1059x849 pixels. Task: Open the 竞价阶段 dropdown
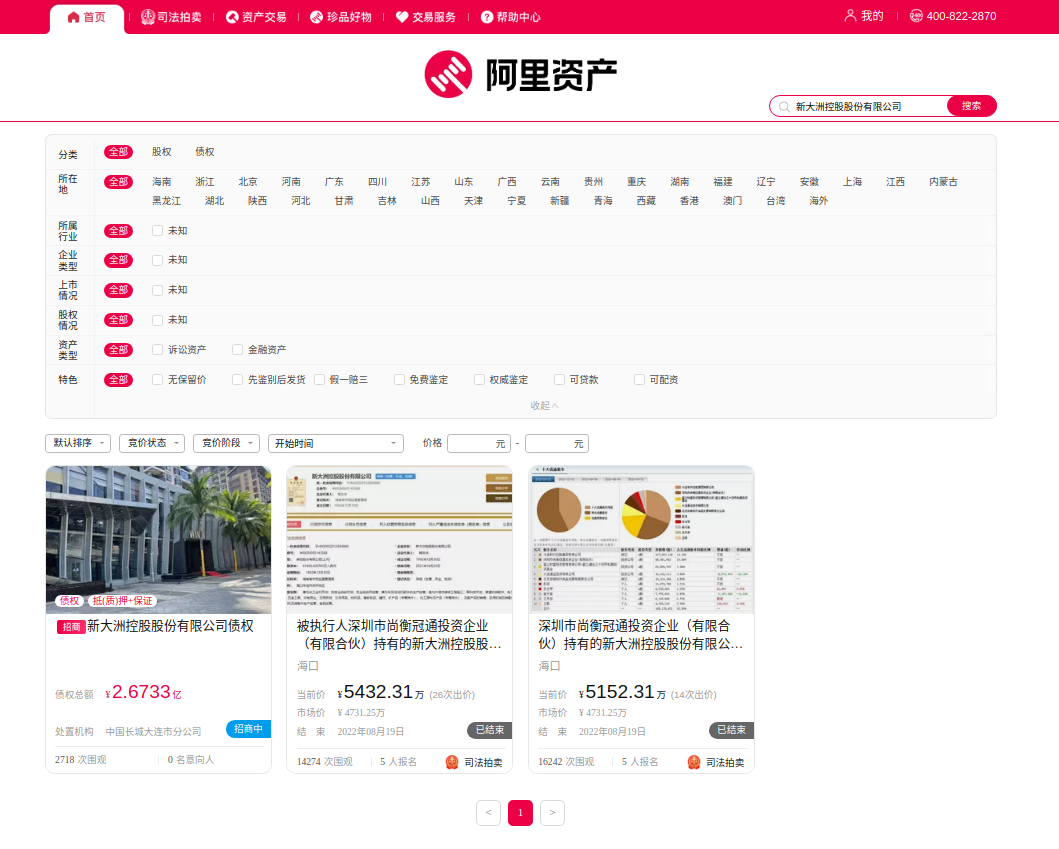coord(226,443)
